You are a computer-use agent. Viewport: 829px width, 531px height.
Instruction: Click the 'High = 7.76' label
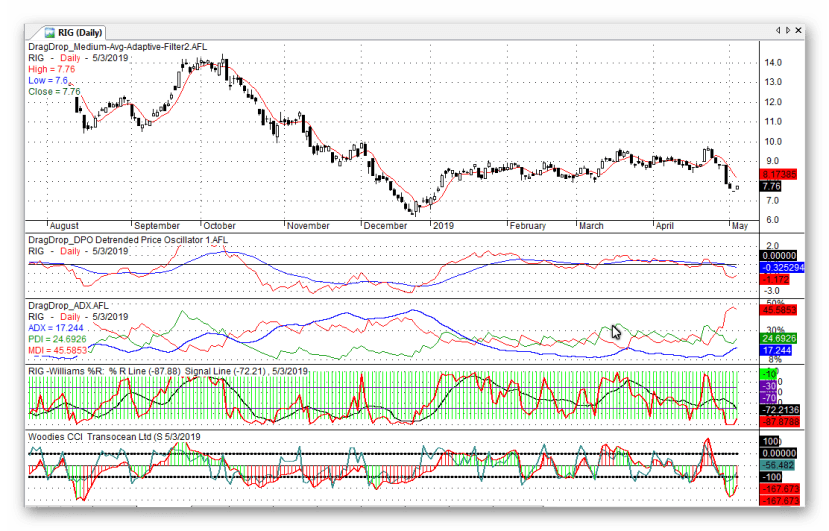(x=51, y=69)
